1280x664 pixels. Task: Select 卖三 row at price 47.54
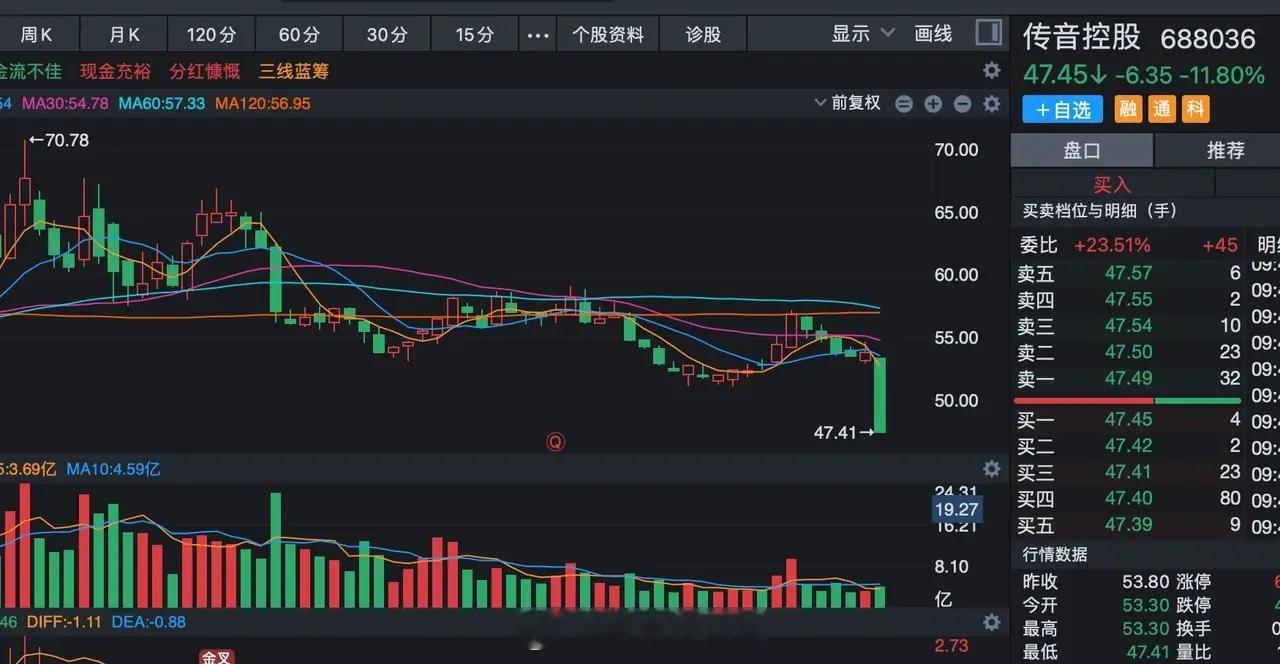coord(1129,326)
